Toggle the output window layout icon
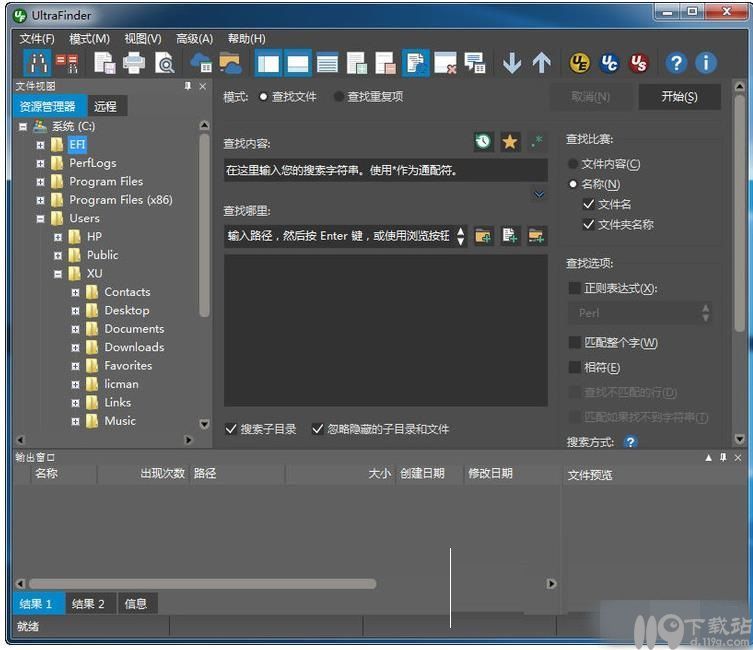This screenshot has height=650, width=753. pyautogui.click(x=298, y=63)
